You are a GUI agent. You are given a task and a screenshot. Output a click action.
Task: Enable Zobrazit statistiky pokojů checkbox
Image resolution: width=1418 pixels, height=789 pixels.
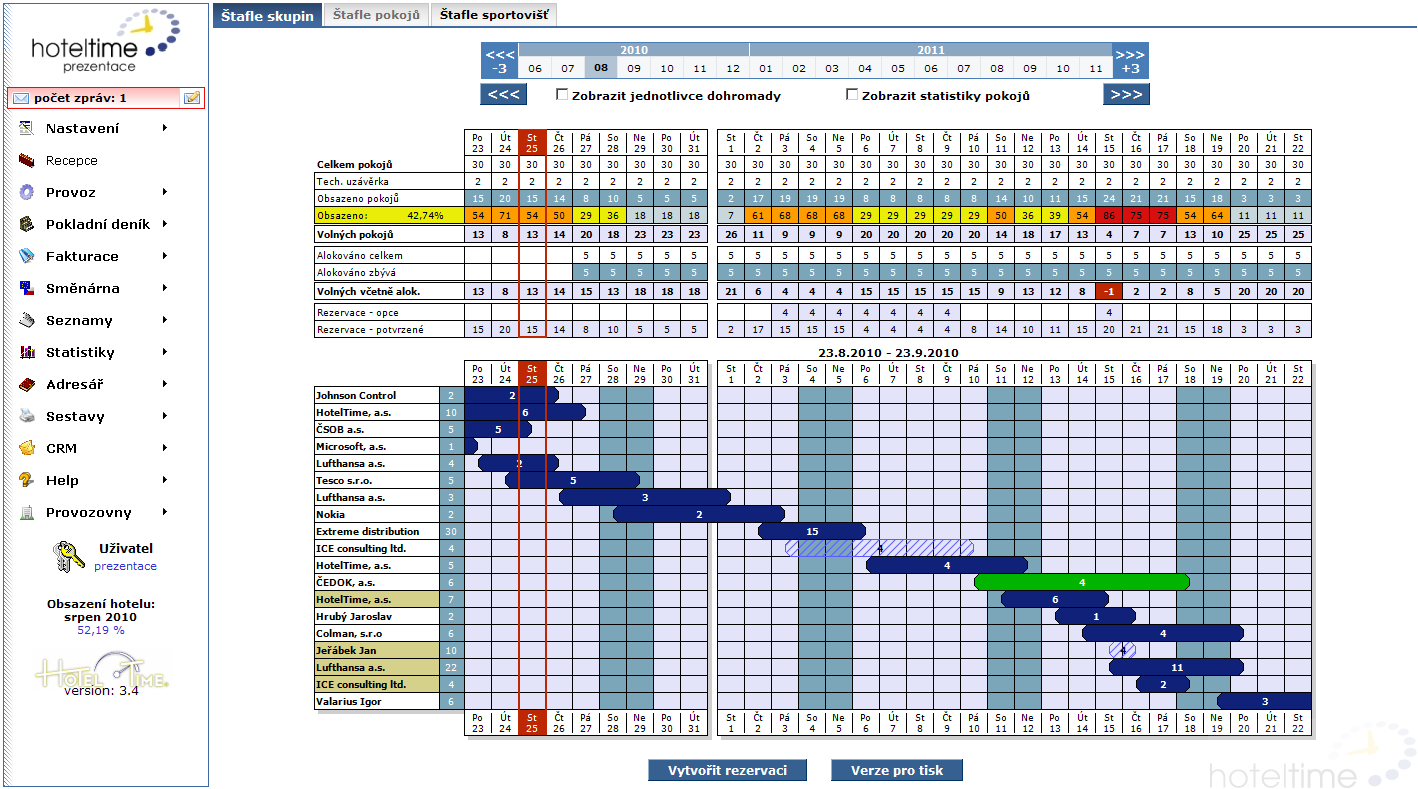coord(852,95)
